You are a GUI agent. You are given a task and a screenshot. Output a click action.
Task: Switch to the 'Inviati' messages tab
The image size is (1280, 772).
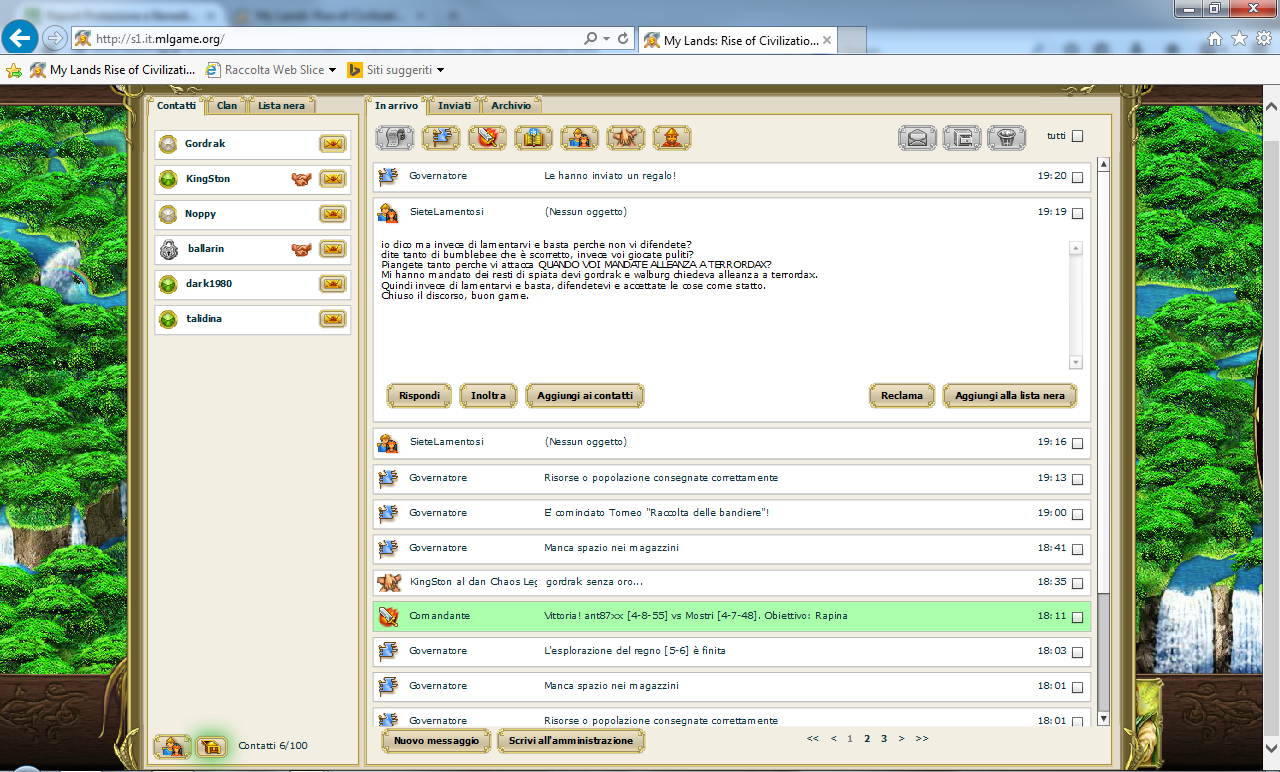pyautogui.click(x=454, y=105)
